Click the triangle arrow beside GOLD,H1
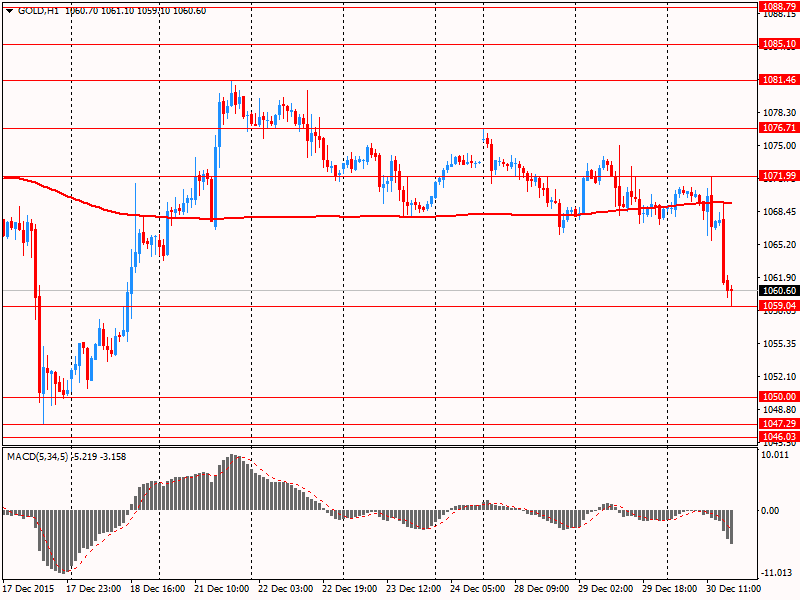800x600 pixels. (x=9, y=9)
